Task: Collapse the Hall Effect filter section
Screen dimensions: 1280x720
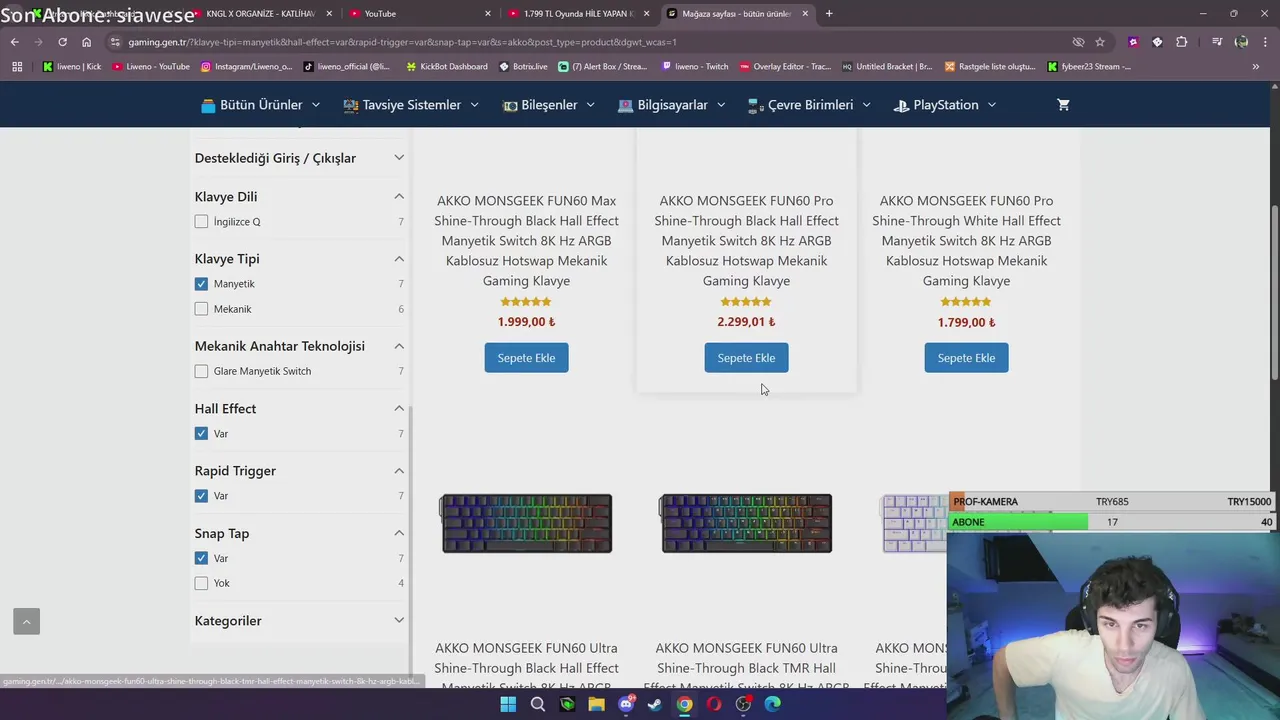Action: tap(399, 408)
